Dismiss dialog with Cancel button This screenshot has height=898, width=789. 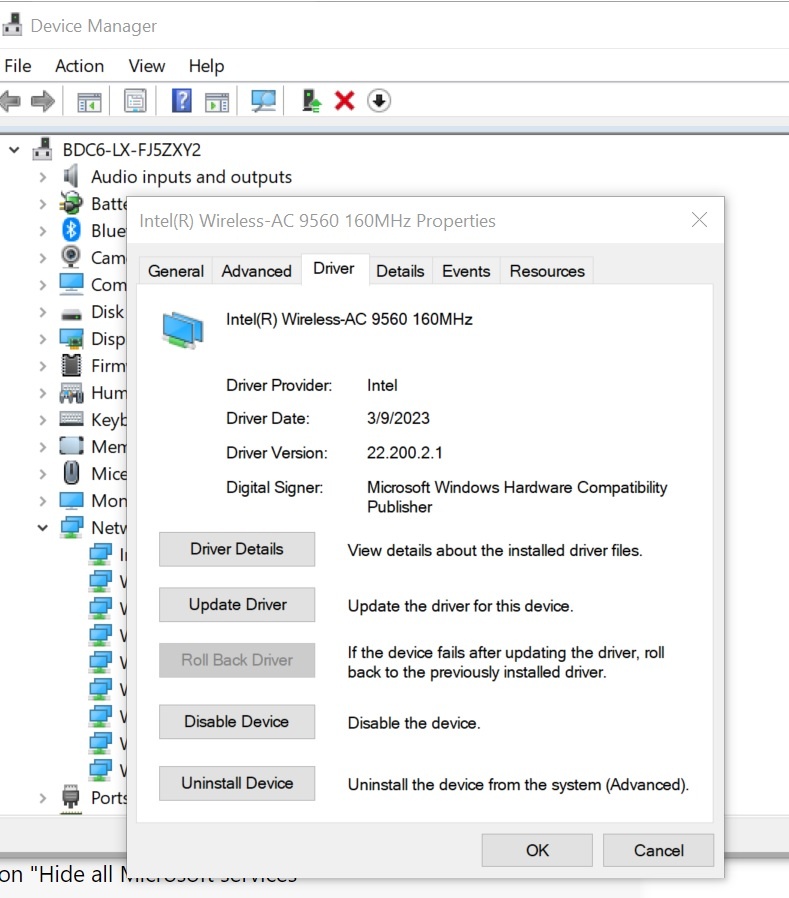click(x=658, y=850)
